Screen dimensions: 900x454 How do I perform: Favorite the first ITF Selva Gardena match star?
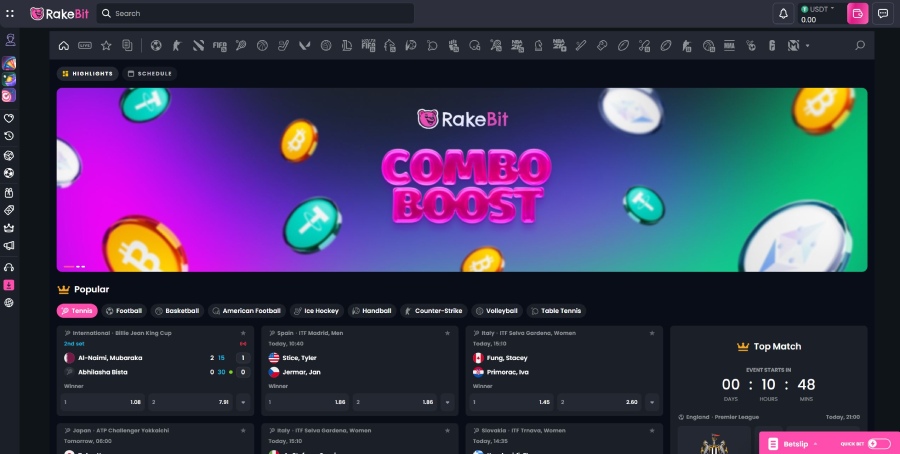652,333
